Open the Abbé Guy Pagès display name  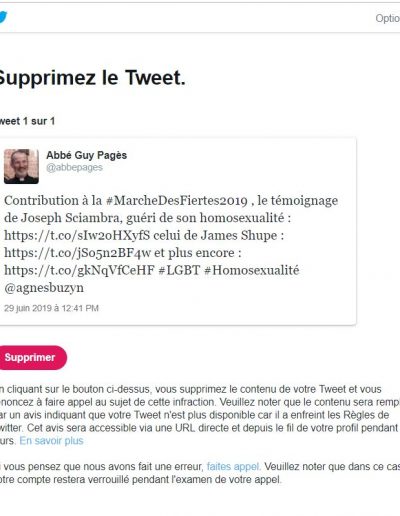point(87,155)
